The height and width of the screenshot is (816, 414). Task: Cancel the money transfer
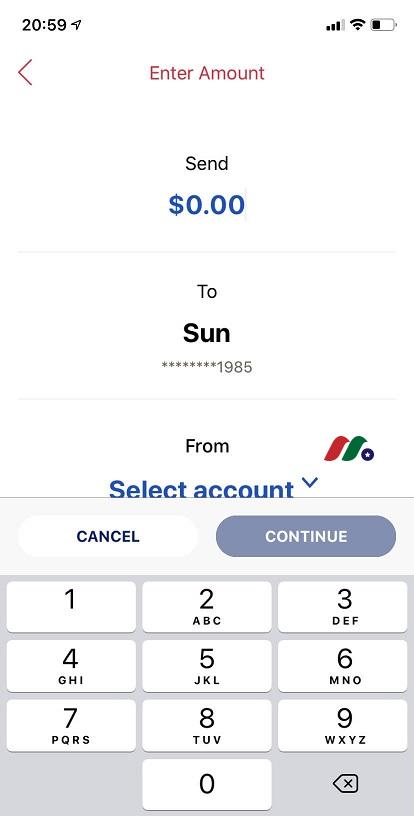coord(108,537)
